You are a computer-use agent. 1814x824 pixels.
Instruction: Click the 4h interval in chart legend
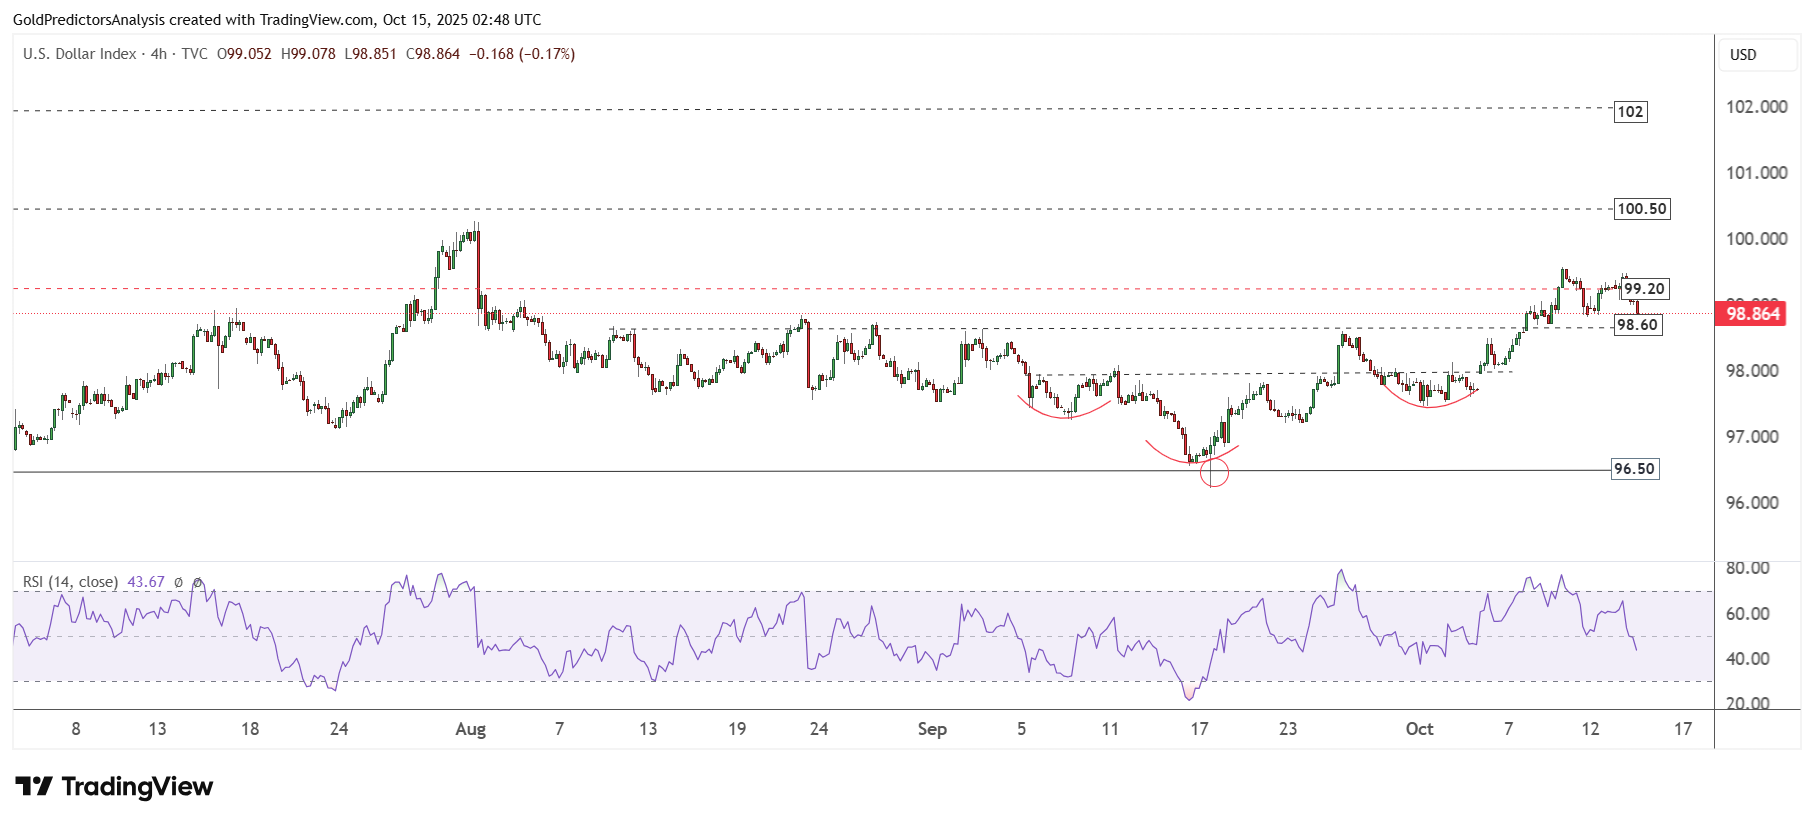click(158, 54)
